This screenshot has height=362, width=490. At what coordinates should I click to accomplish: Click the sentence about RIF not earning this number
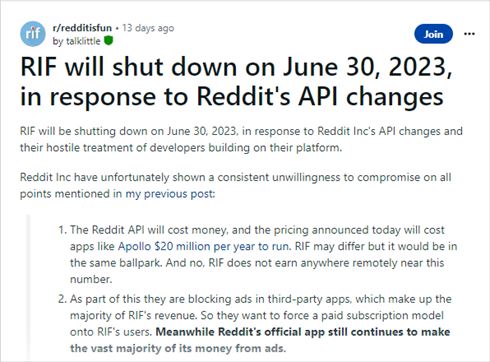(257, 271)
